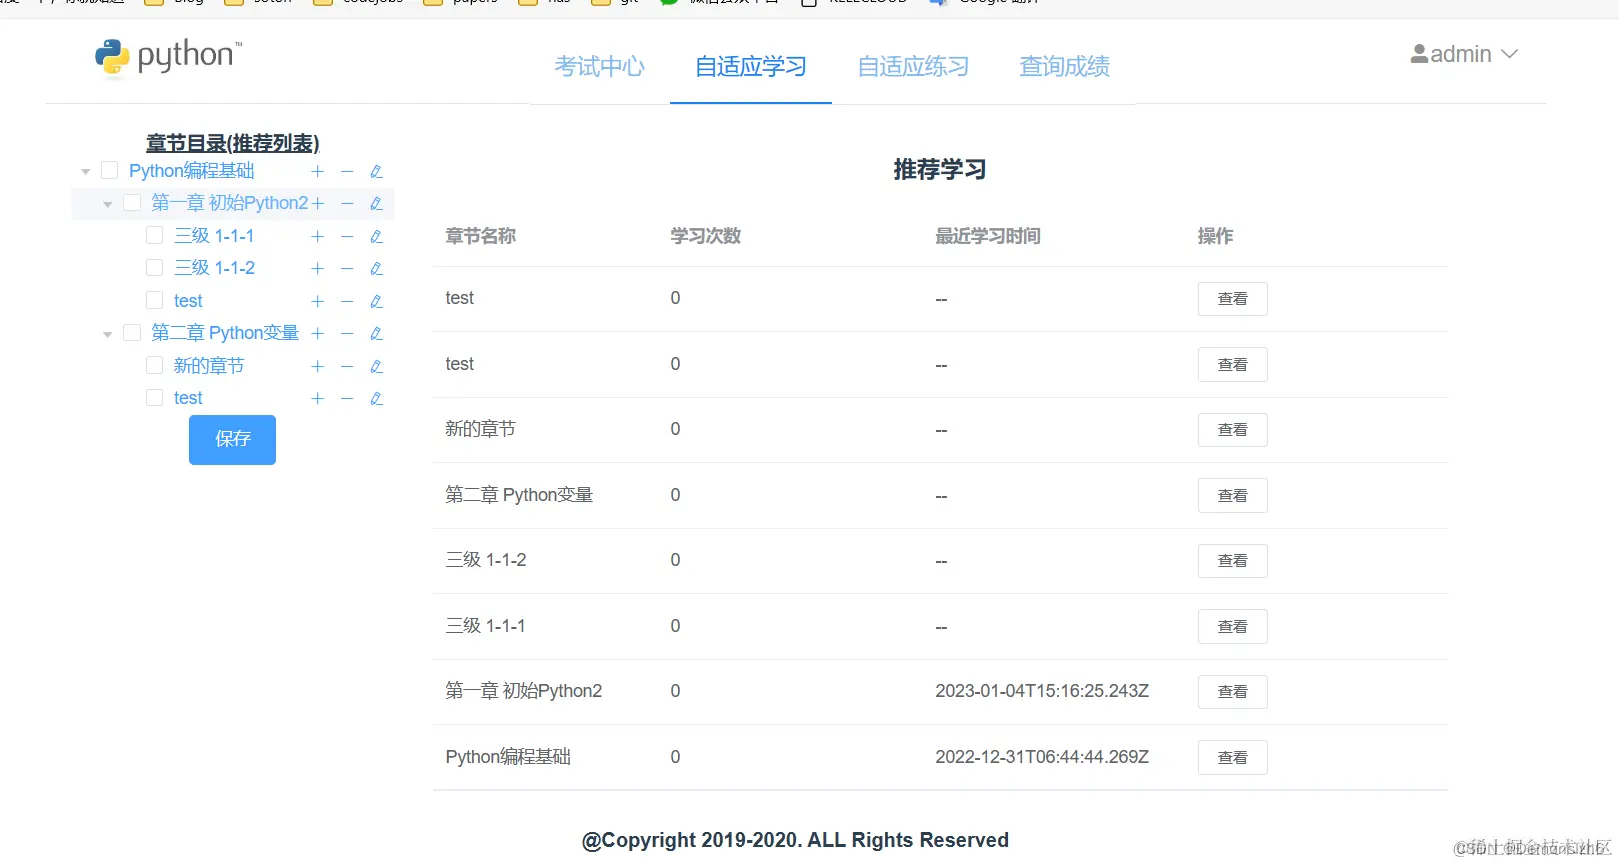Click the 章节名称 column header

pos(481,236)
